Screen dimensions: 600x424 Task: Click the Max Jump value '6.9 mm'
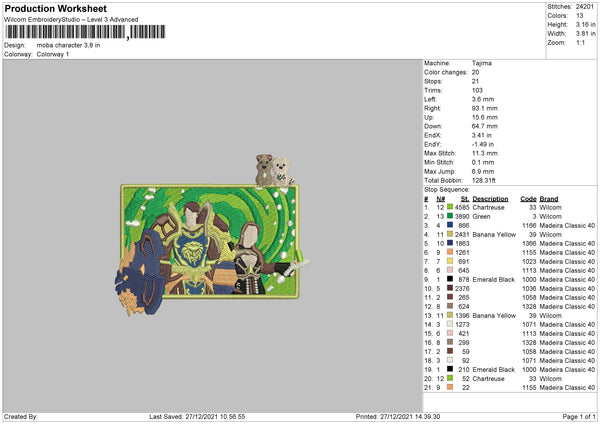click(x=483, y=171)
